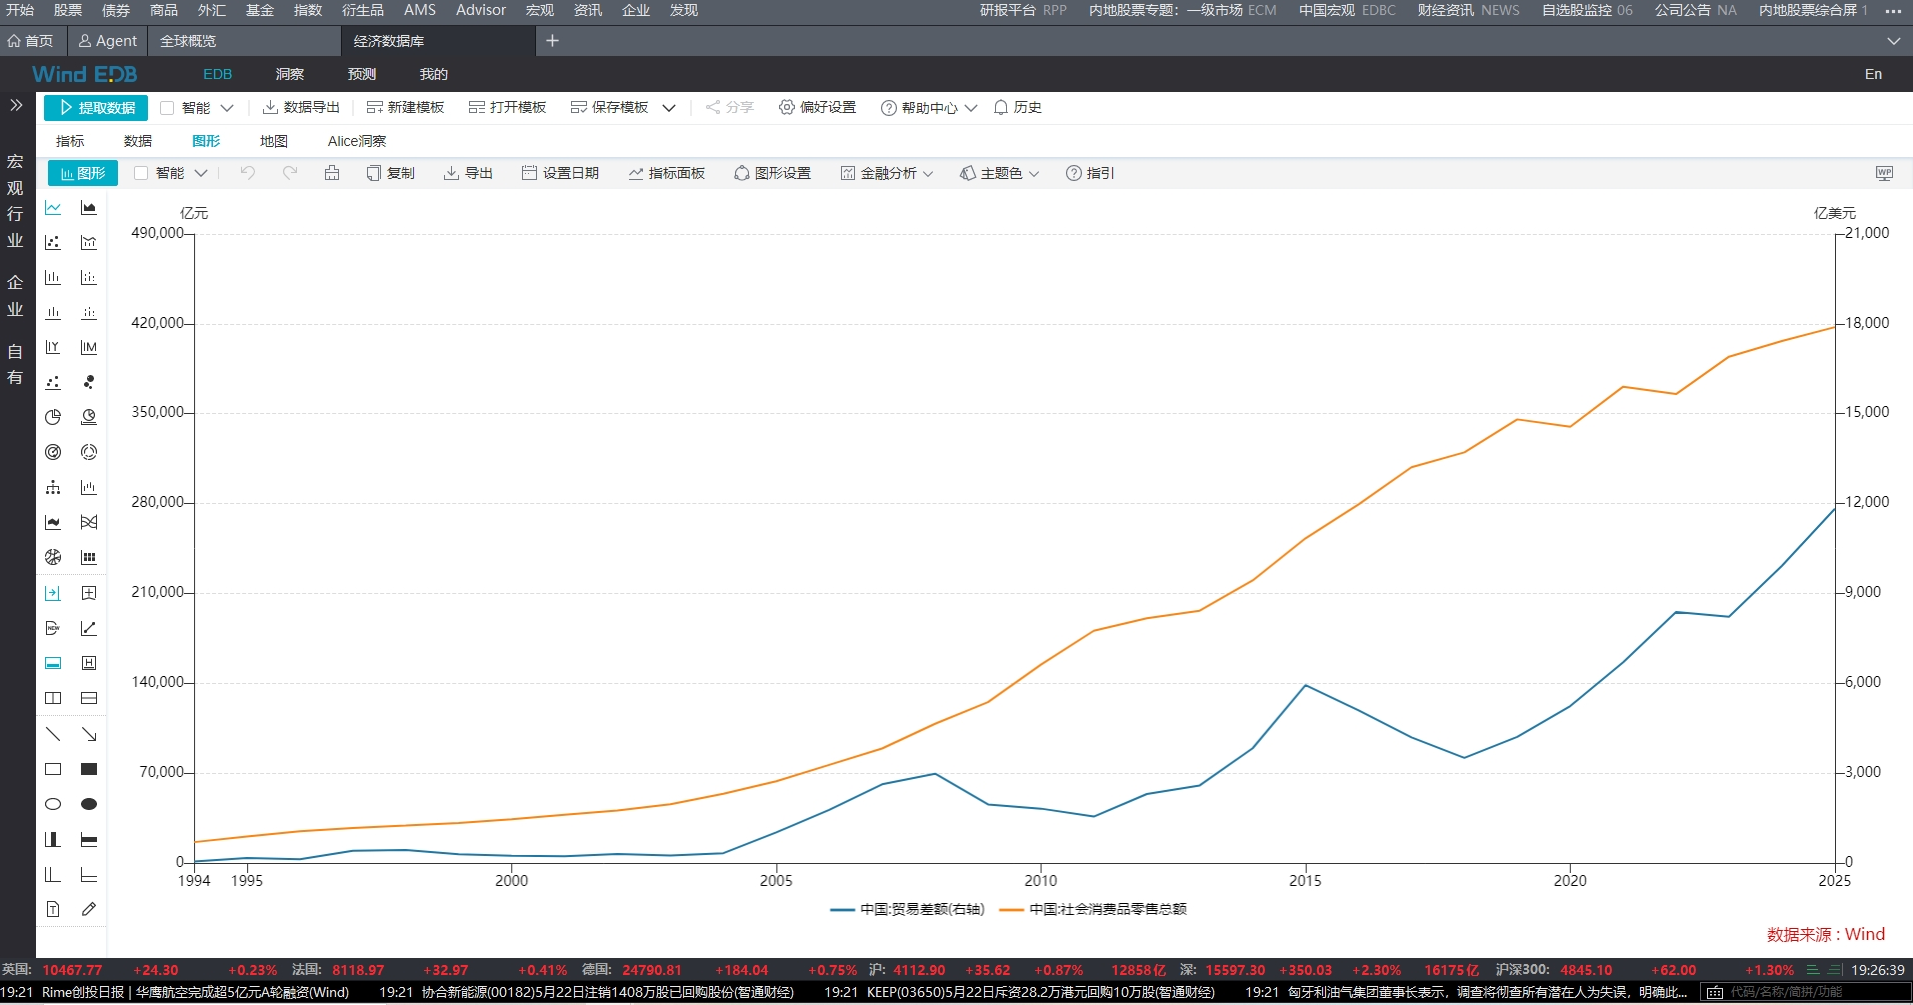Toggle the 智能 checkbox in chart toolbar
This screenshot has width=1913, height=1005.
[x=141, y=173]
